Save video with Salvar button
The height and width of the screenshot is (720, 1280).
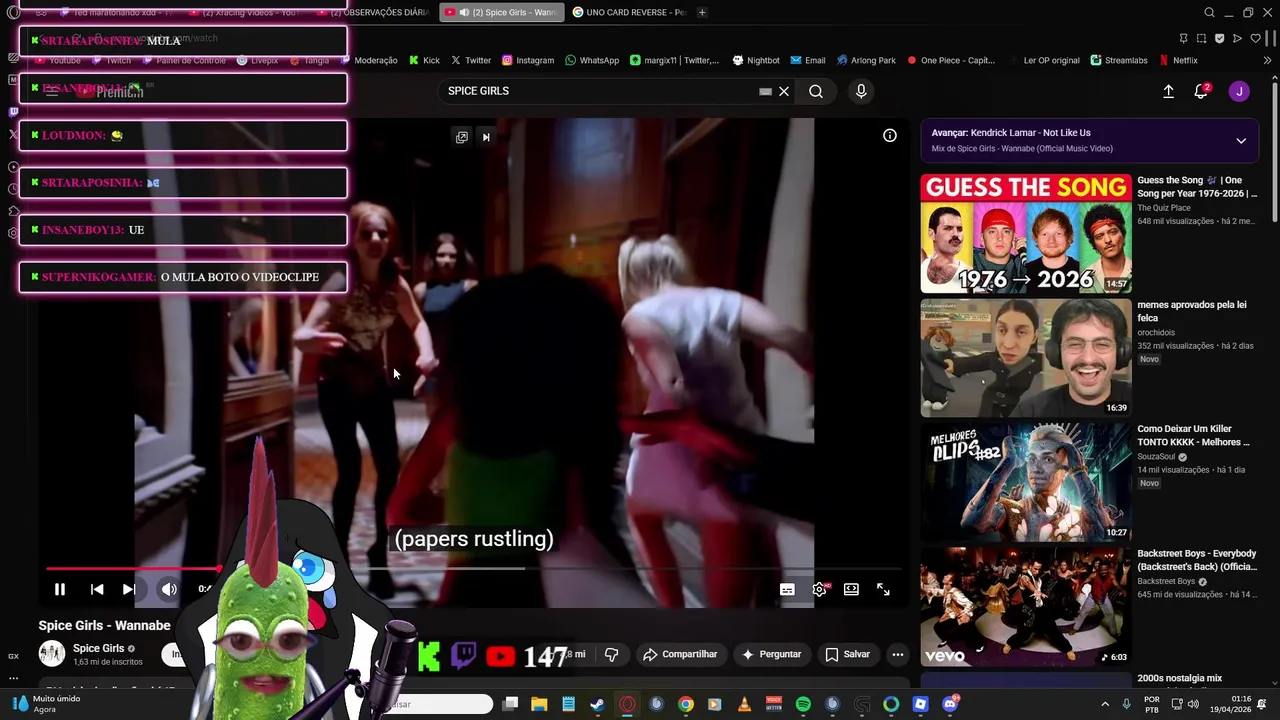click(847, 654)
